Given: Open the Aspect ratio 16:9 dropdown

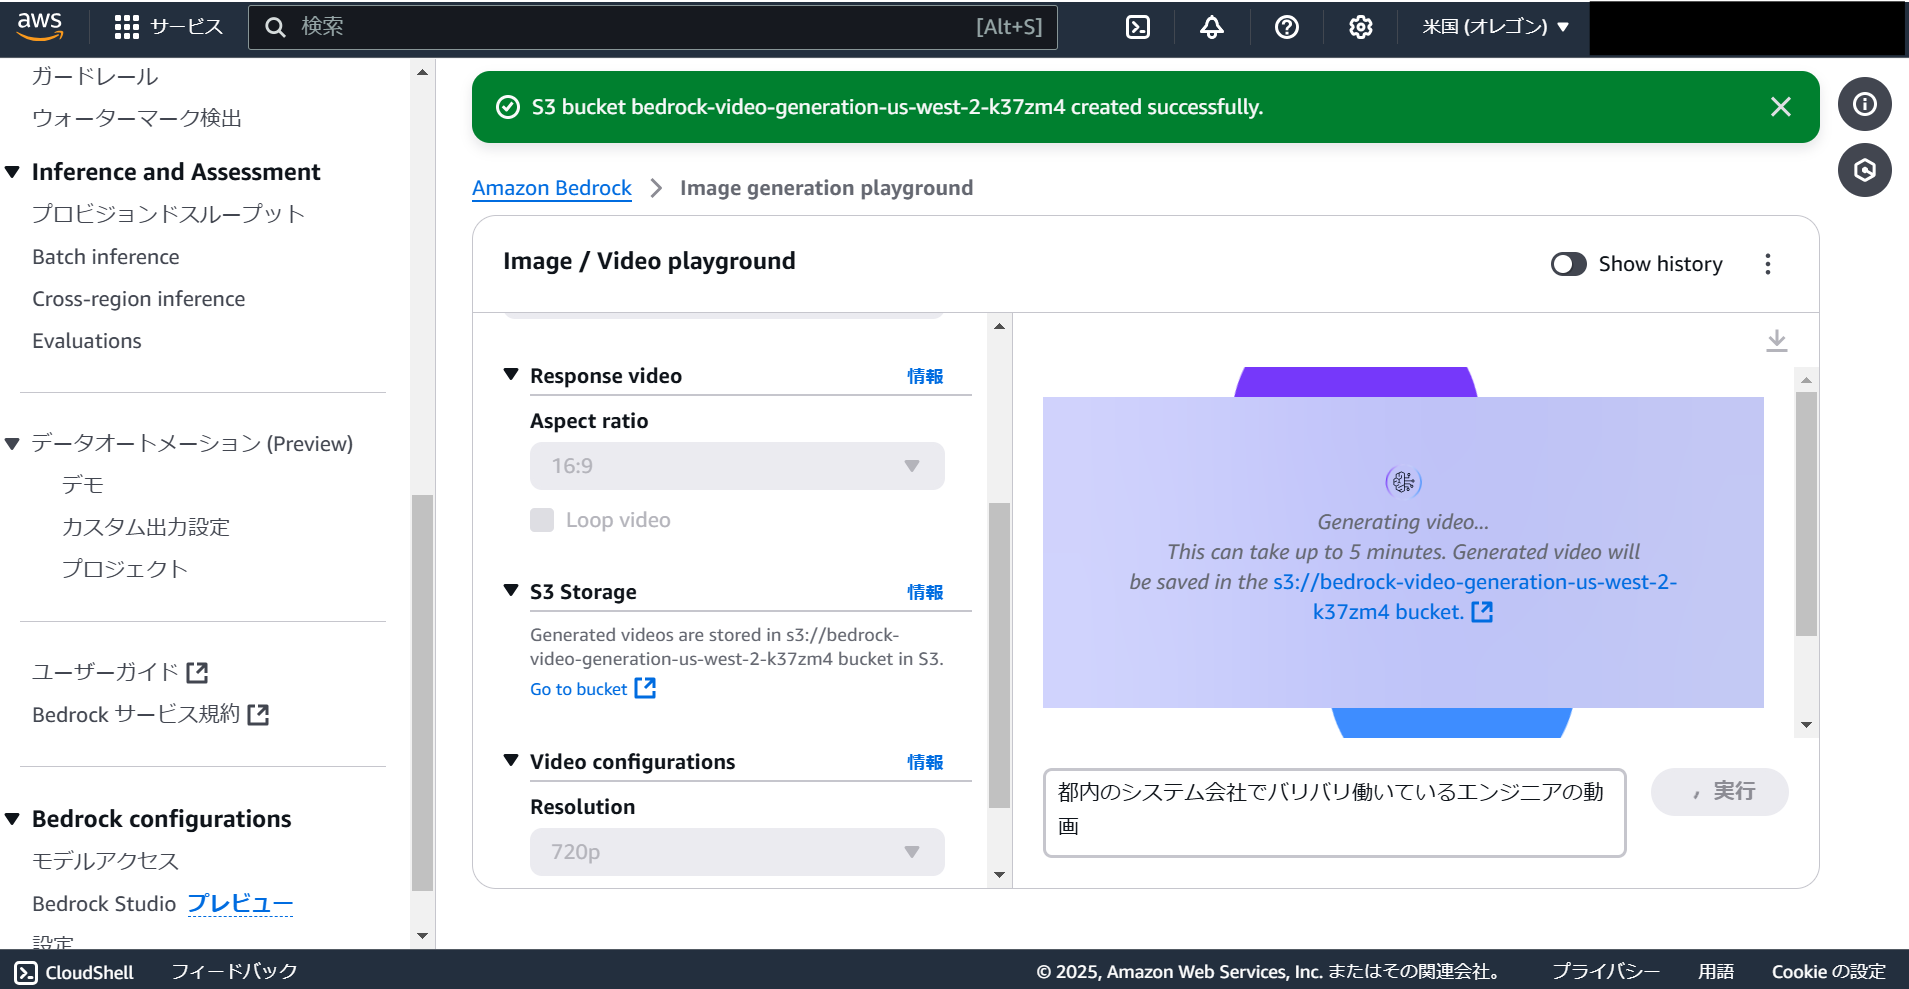Looking at the screenshot, I should [x=737, y=466].
